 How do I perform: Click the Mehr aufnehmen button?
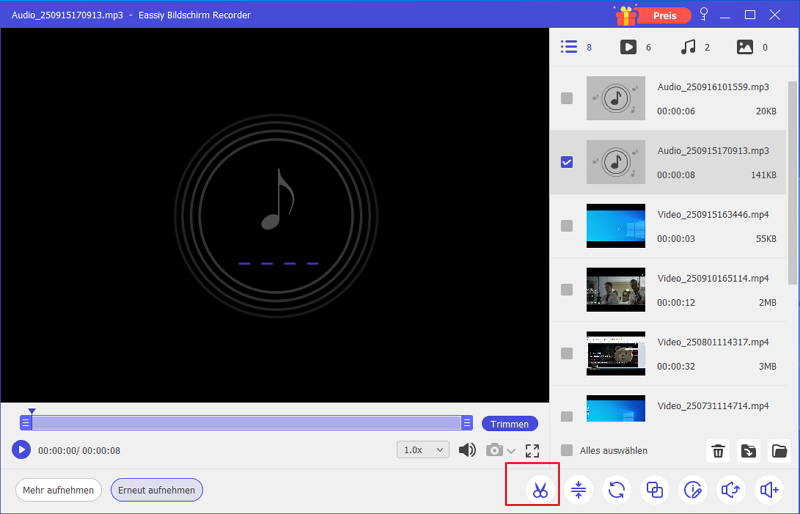point(59,490)
